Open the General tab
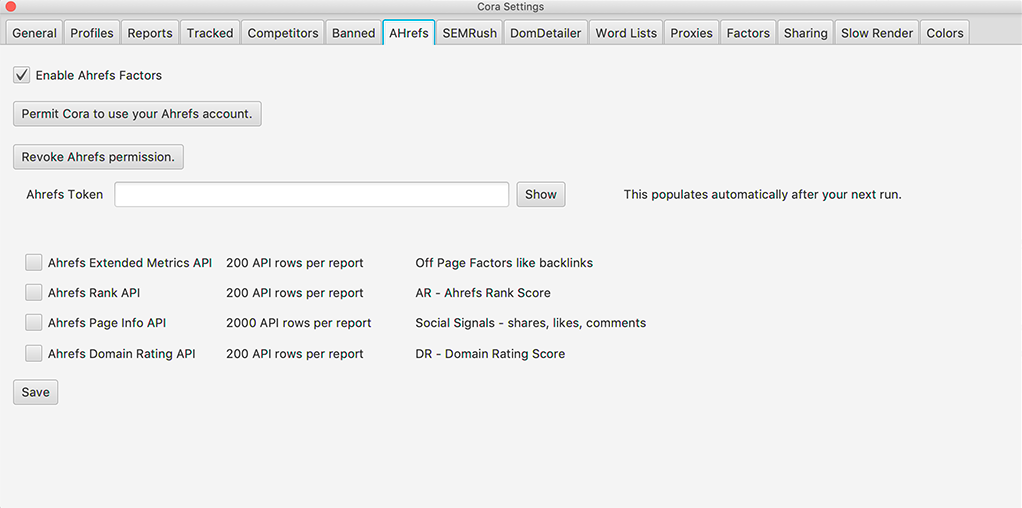The width and height of the screenshot is (1022, 508). point(35,33)
